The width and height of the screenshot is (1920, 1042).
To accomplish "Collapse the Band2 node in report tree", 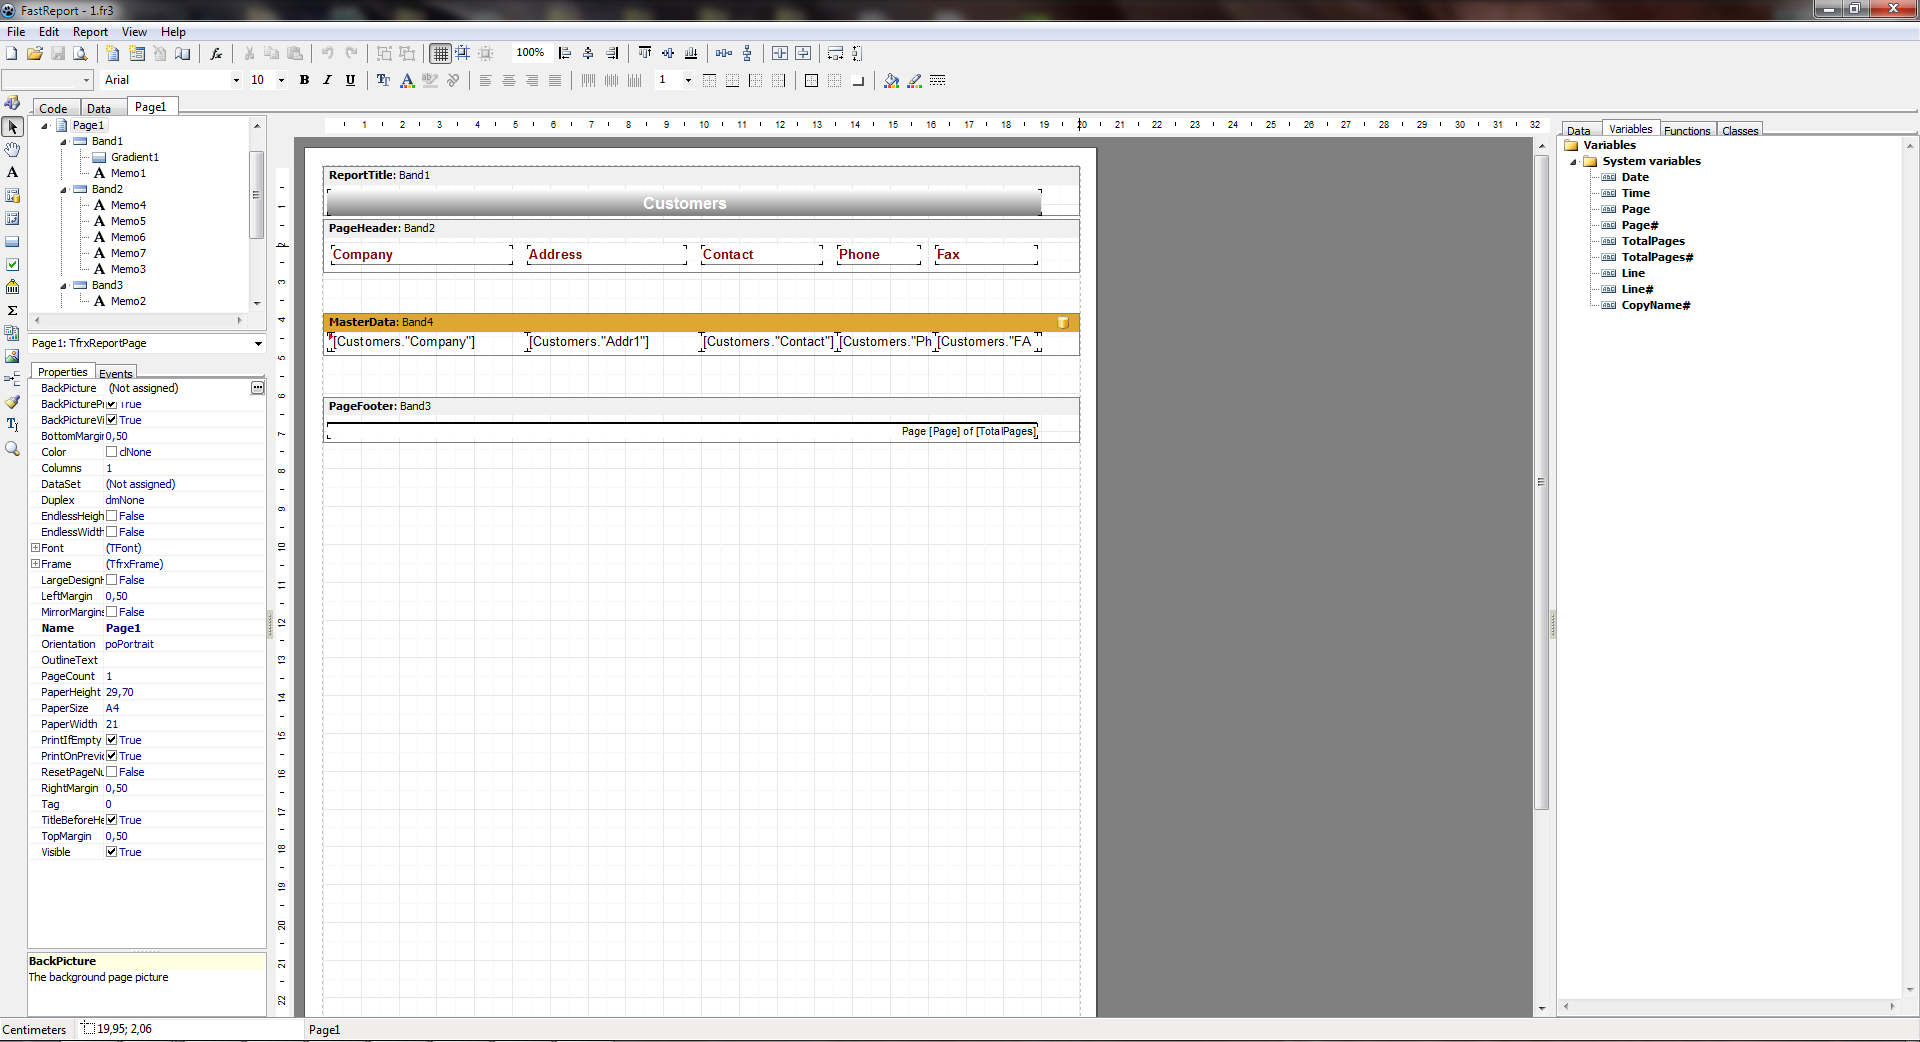I will [x=63, y=189].
